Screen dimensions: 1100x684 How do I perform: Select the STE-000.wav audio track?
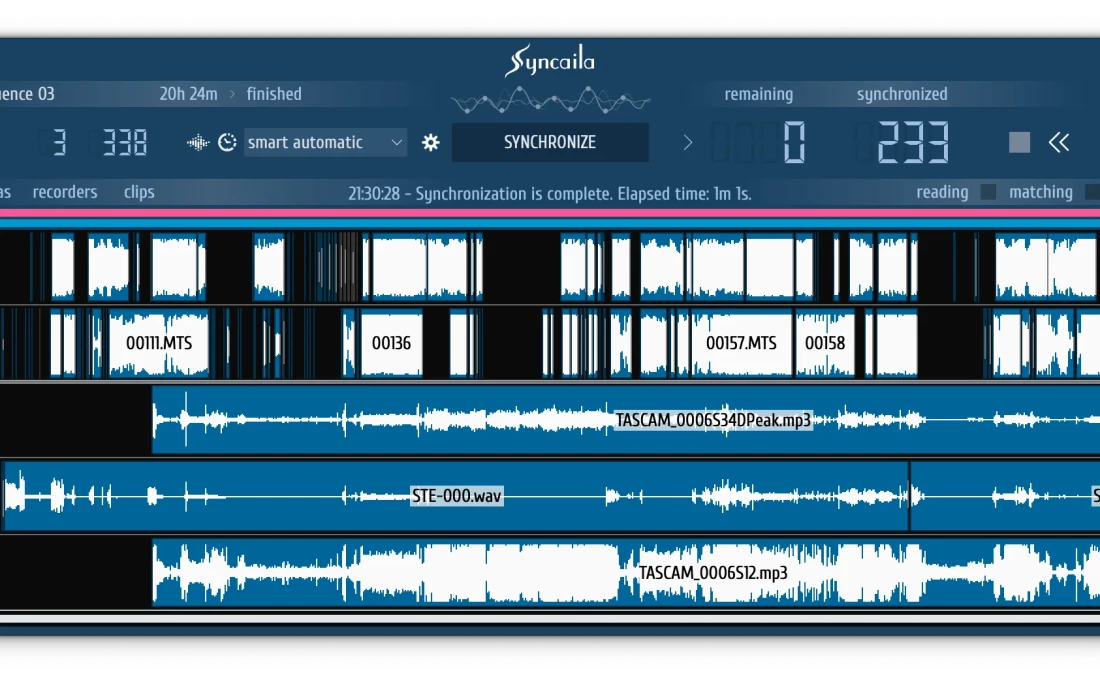click(456, 496)
